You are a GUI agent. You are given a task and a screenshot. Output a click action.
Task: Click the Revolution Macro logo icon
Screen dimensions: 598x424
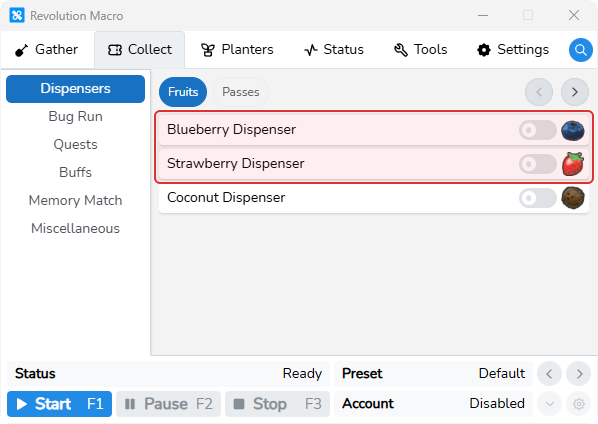17,16
